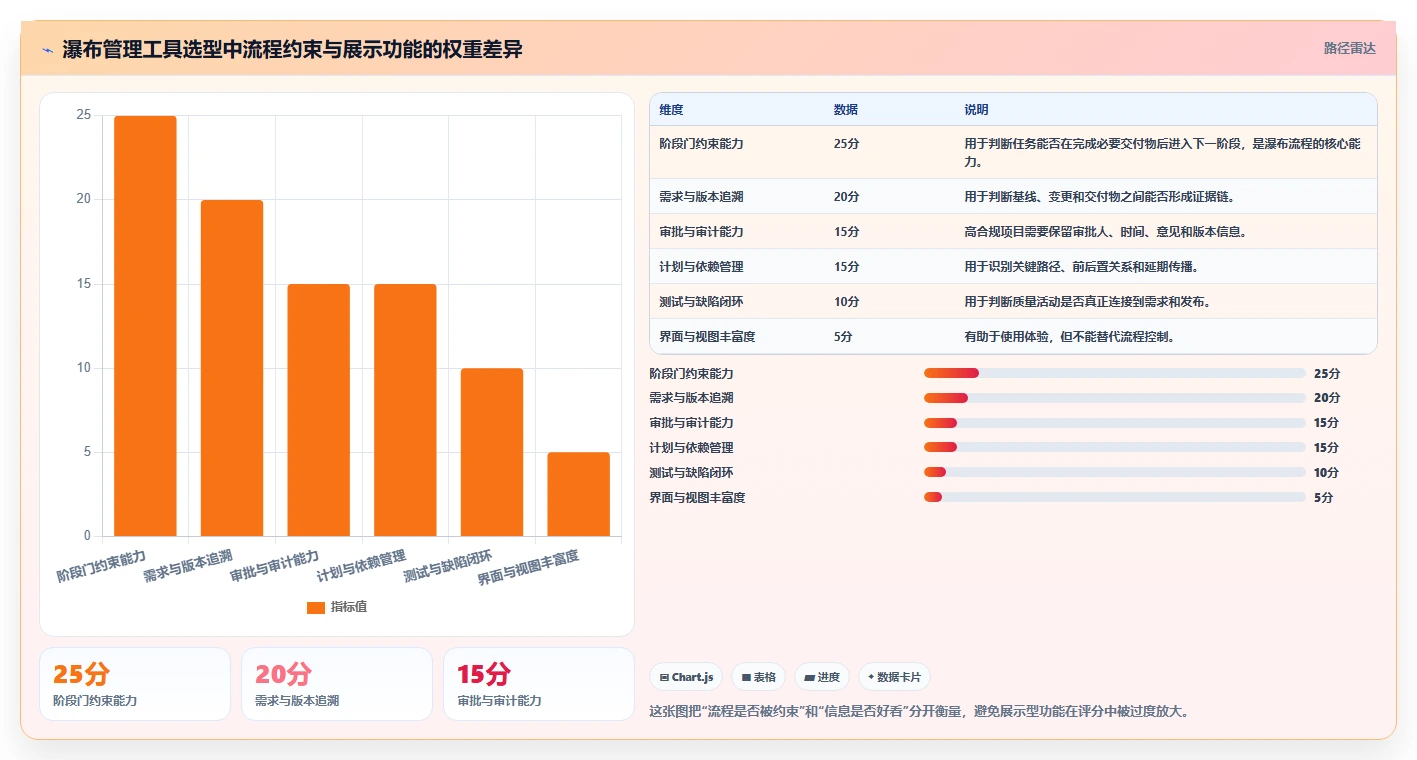1417x760 pixels.
Task: Click the 测试与缺陷闭环 x-axis label under the chart
Action: click(448, 566)
